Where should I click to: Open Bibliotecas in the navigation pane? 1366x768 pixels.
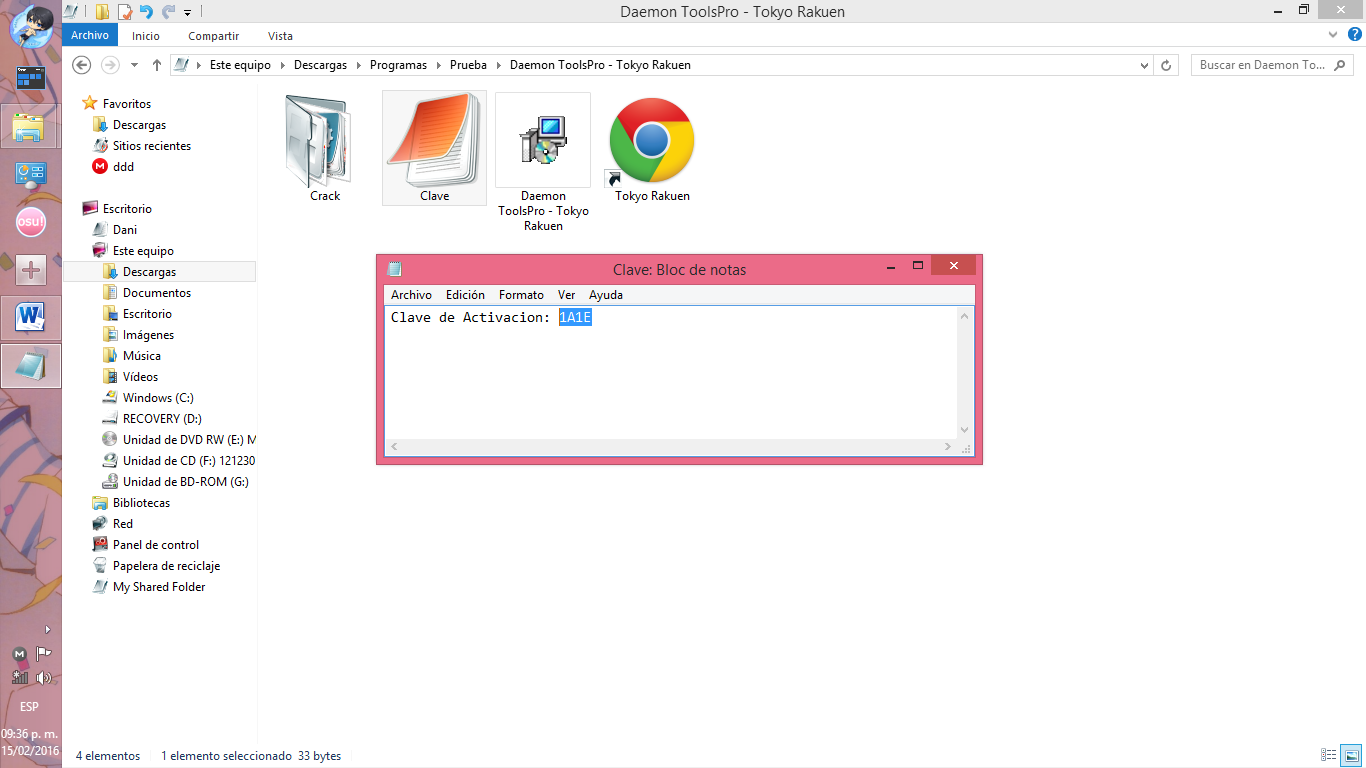click(141, 503)
